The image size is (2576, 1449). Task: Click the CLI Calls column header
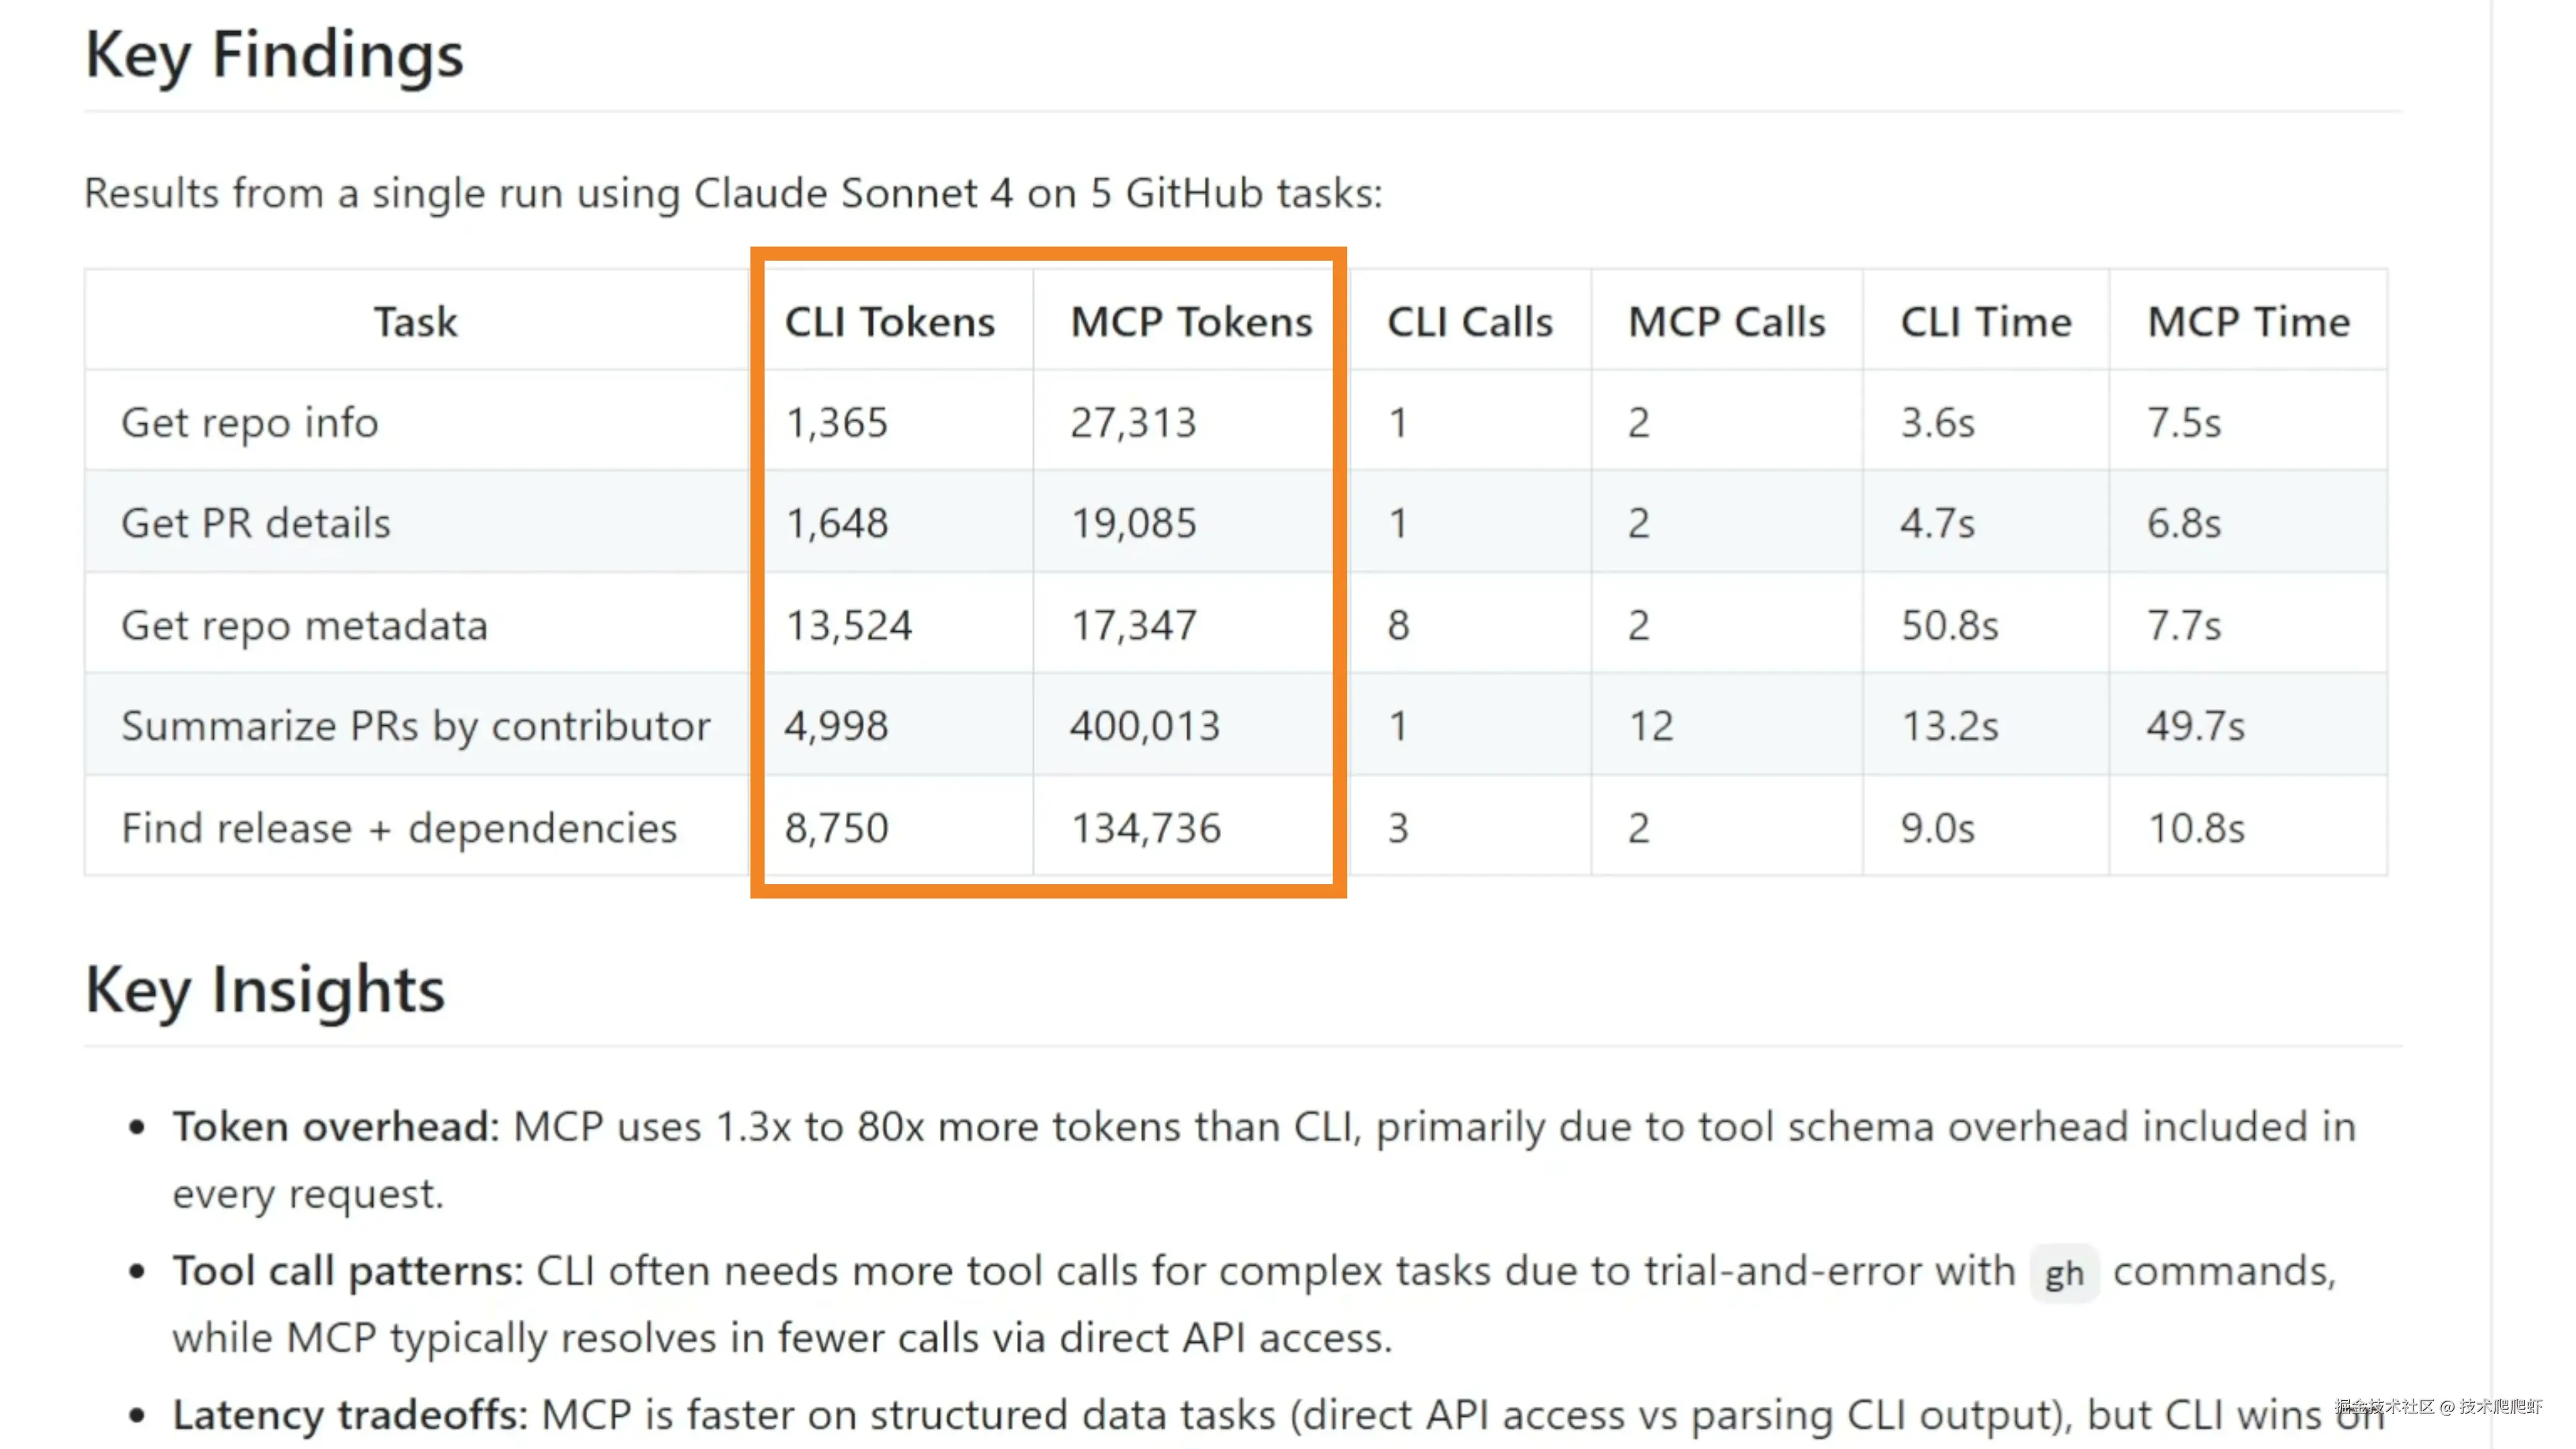1469,322
